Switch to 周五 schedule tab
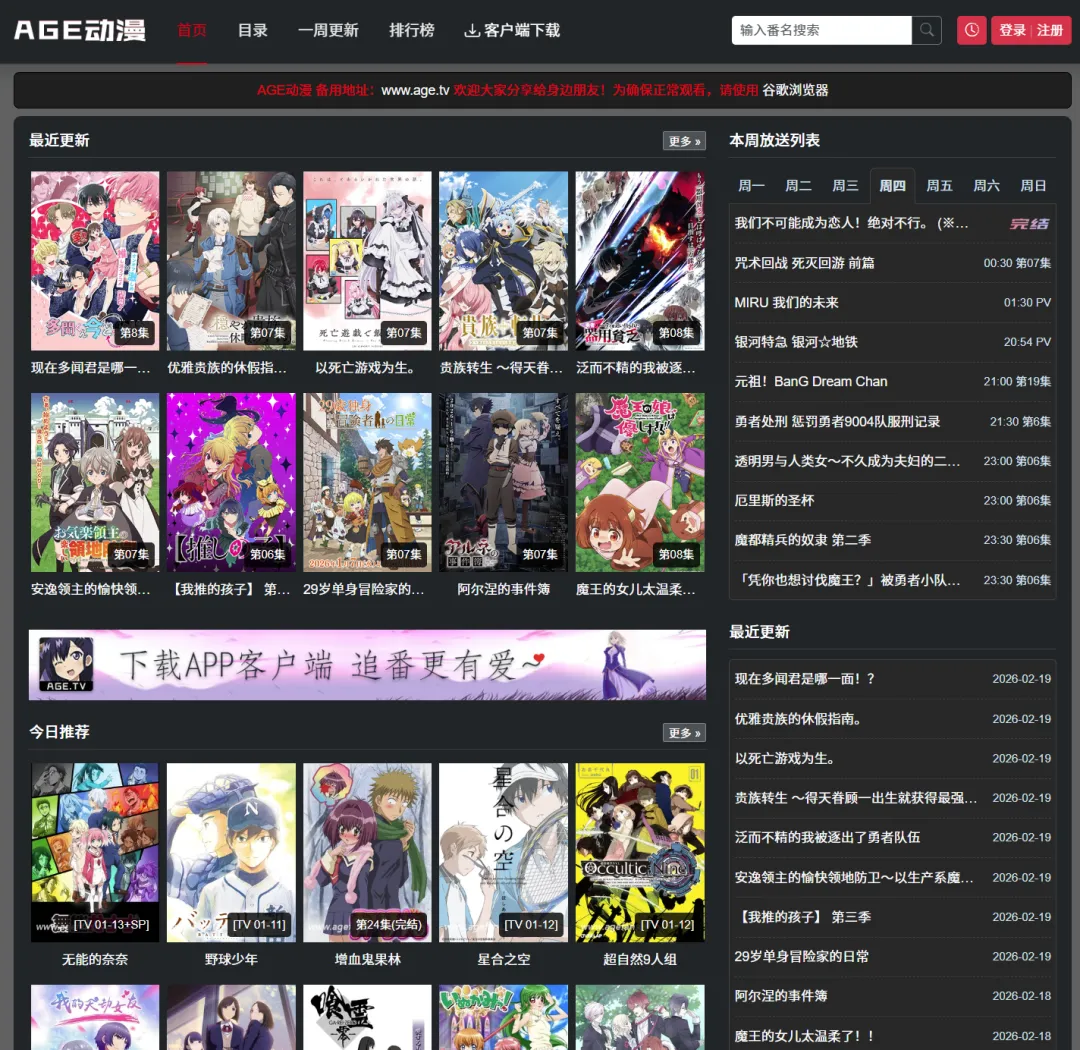 tap(939, 185)
